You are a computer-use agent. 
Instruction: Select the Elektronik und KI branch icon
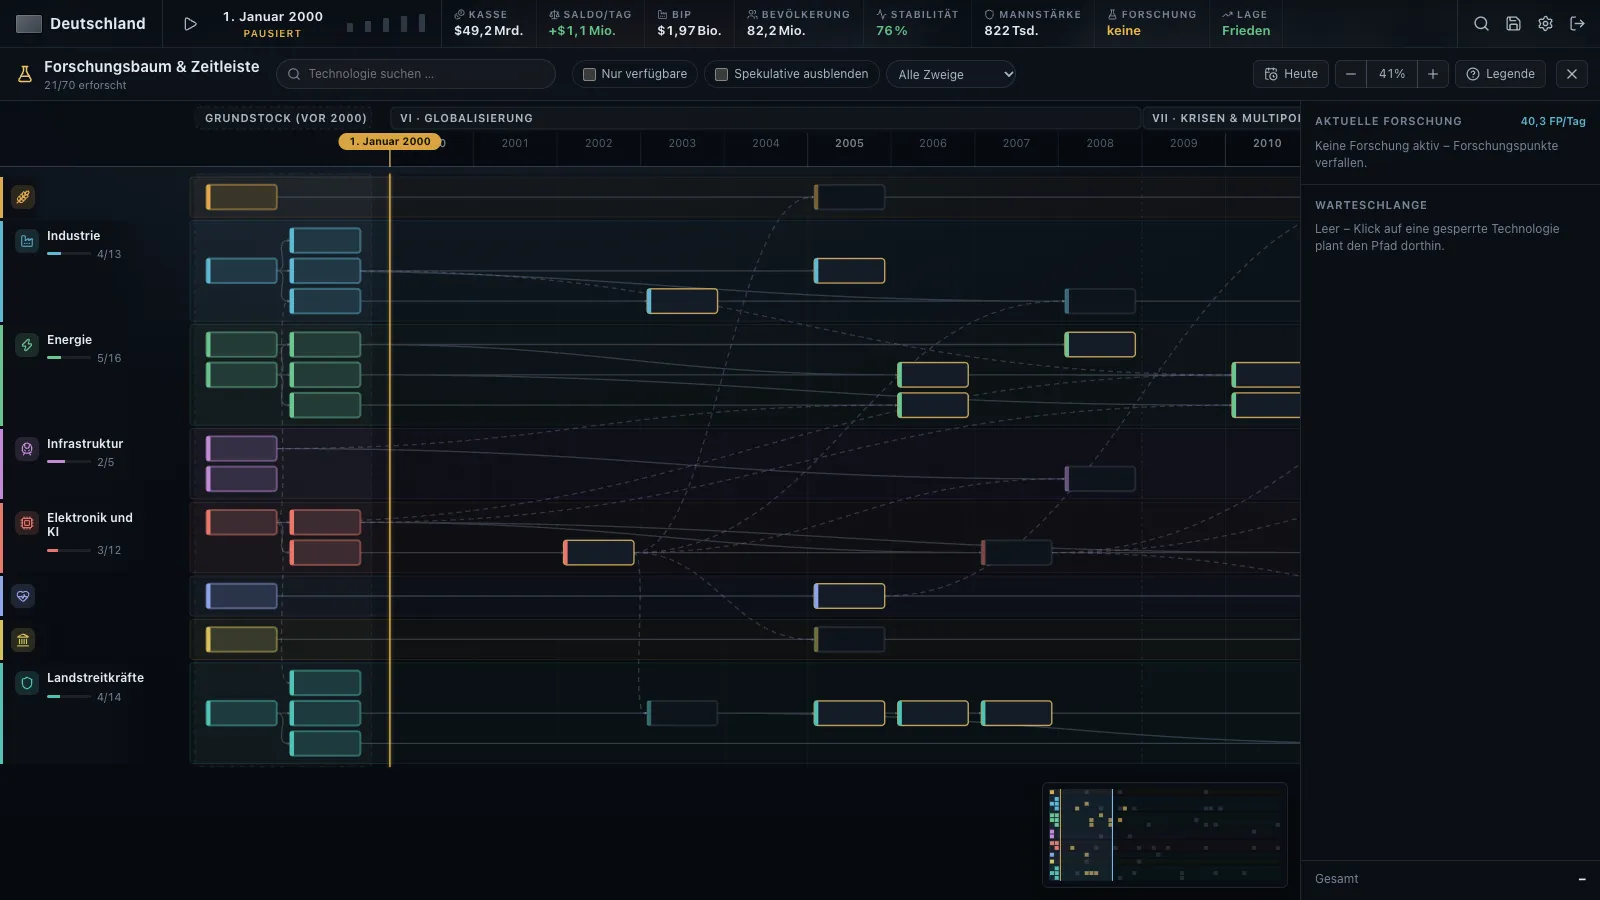click(27, 523)
